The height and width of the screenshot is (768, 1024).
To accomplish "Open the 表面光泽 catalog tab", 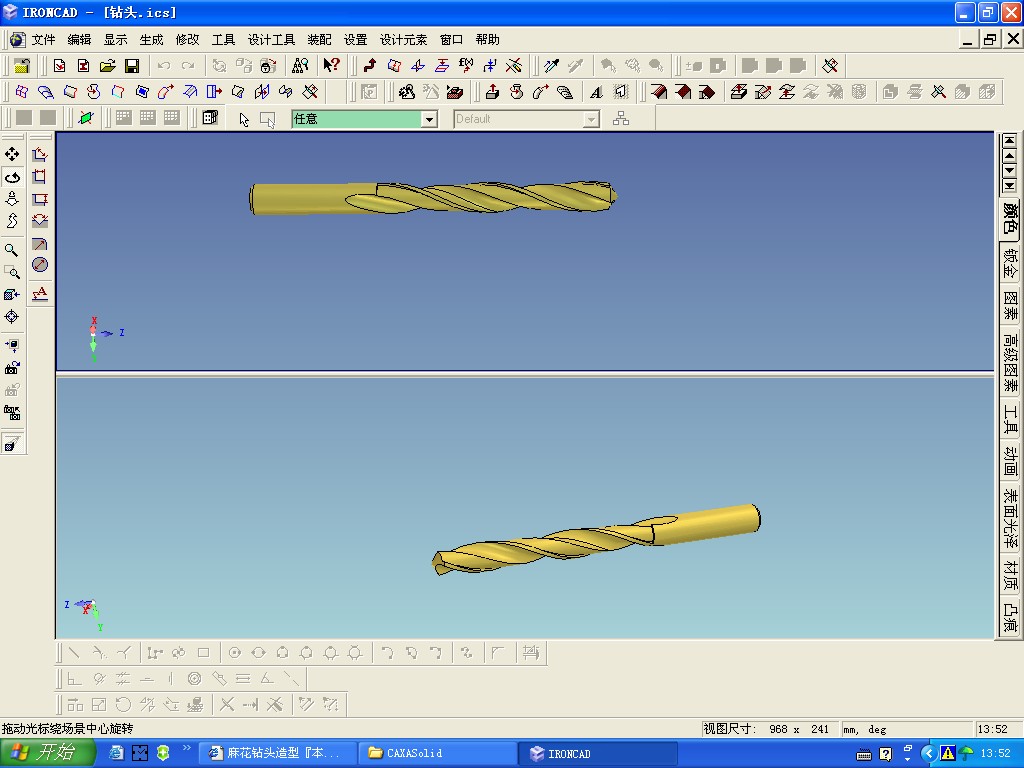I will (1010, 519).
